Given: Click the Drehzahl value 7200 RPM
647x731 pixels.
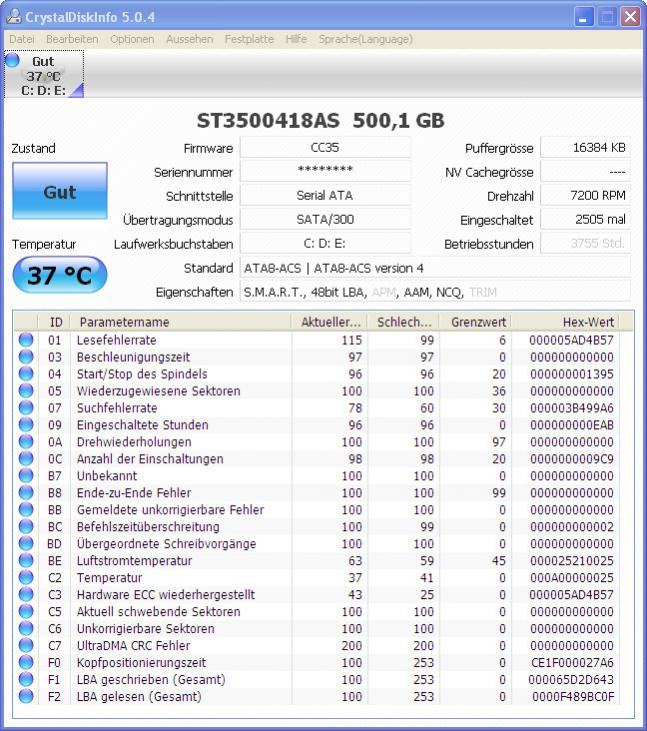Looking at the screenshot, I should (585, 195).
